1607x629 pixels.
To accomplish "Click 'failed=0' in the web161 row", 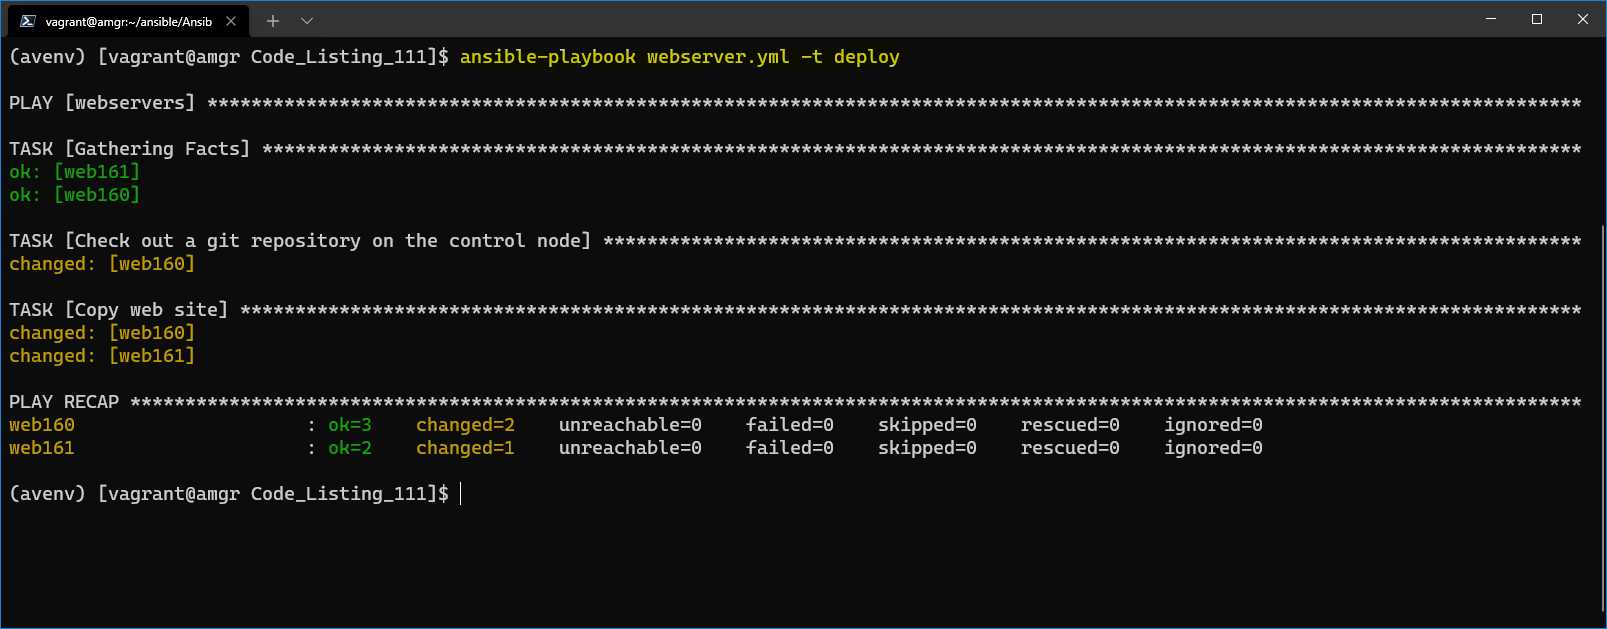I will [790, 448].
